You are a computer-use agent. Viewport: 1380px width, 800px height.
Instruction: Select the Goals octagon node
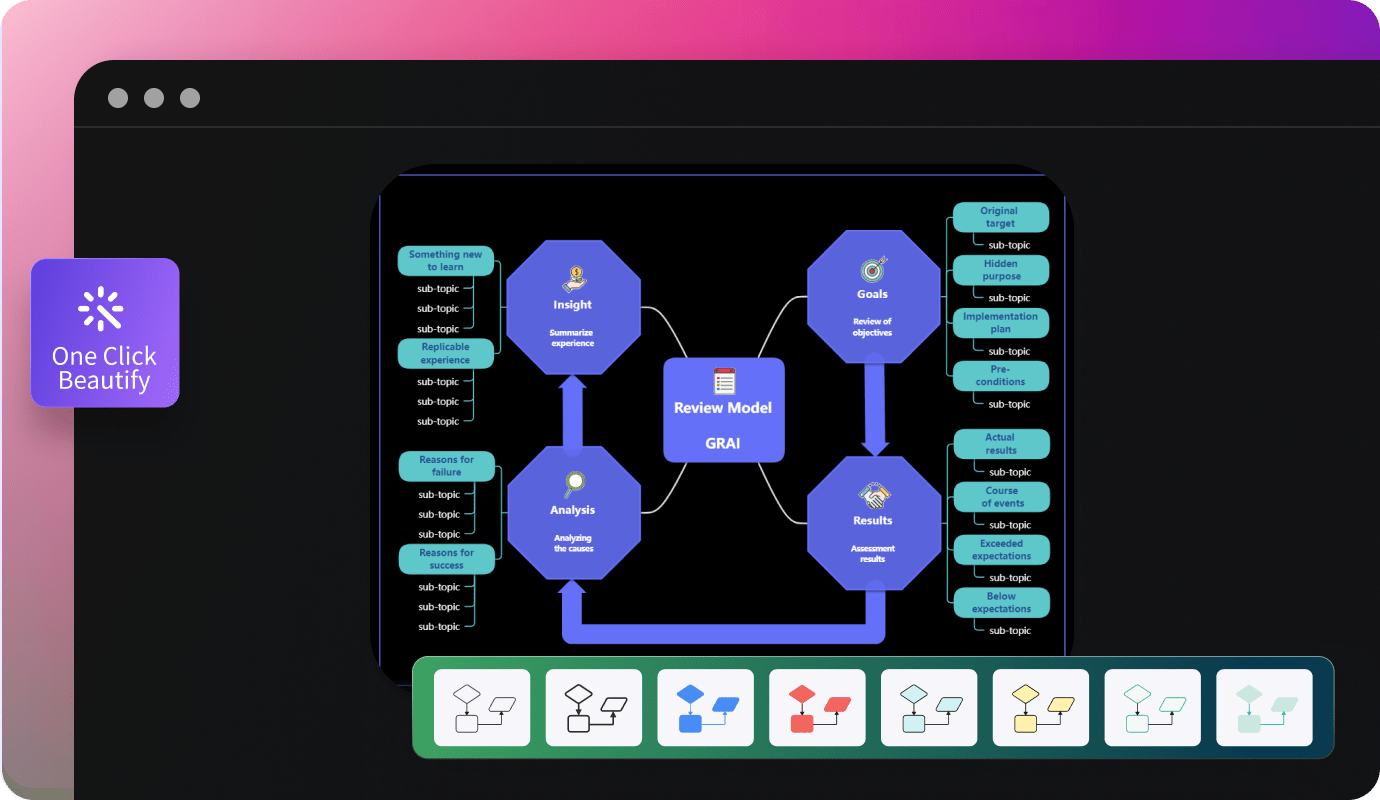pyautogui.click(x=874, y=298)
